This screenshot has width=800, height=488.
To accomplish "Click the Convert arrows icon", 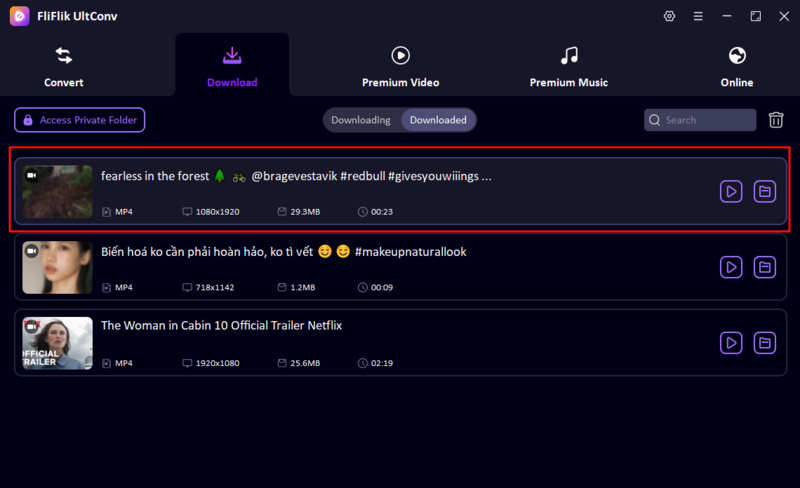I will click(x=64, y=55).
